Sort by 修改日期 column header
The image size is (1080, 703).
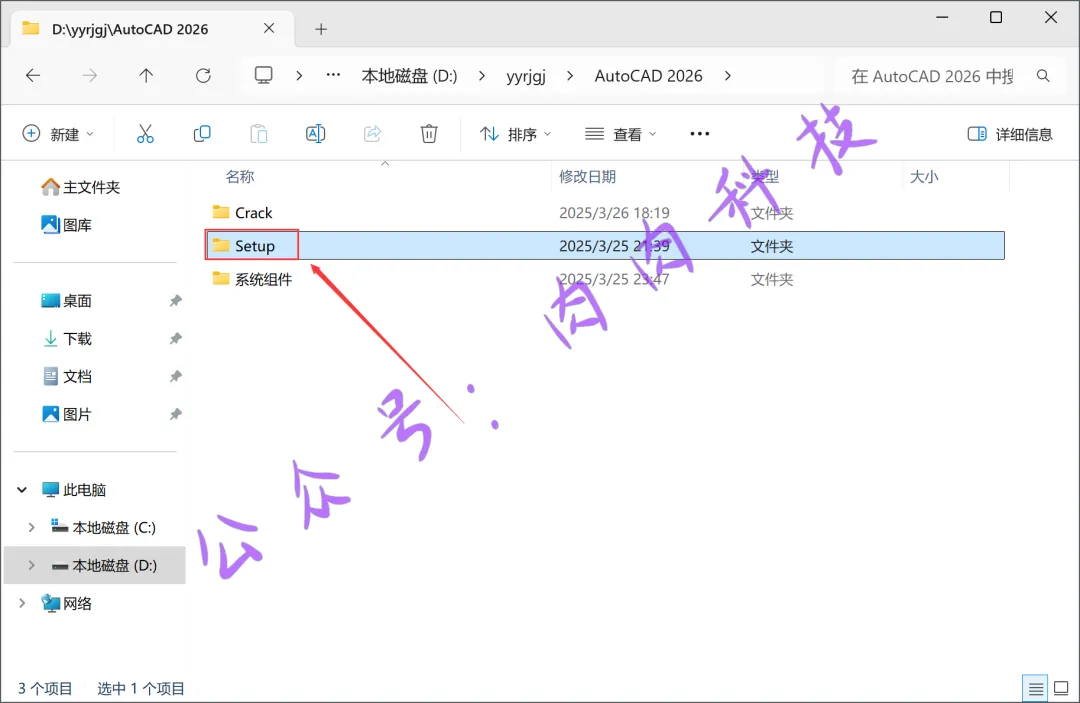pyautogui.click(x=588, y=177)
